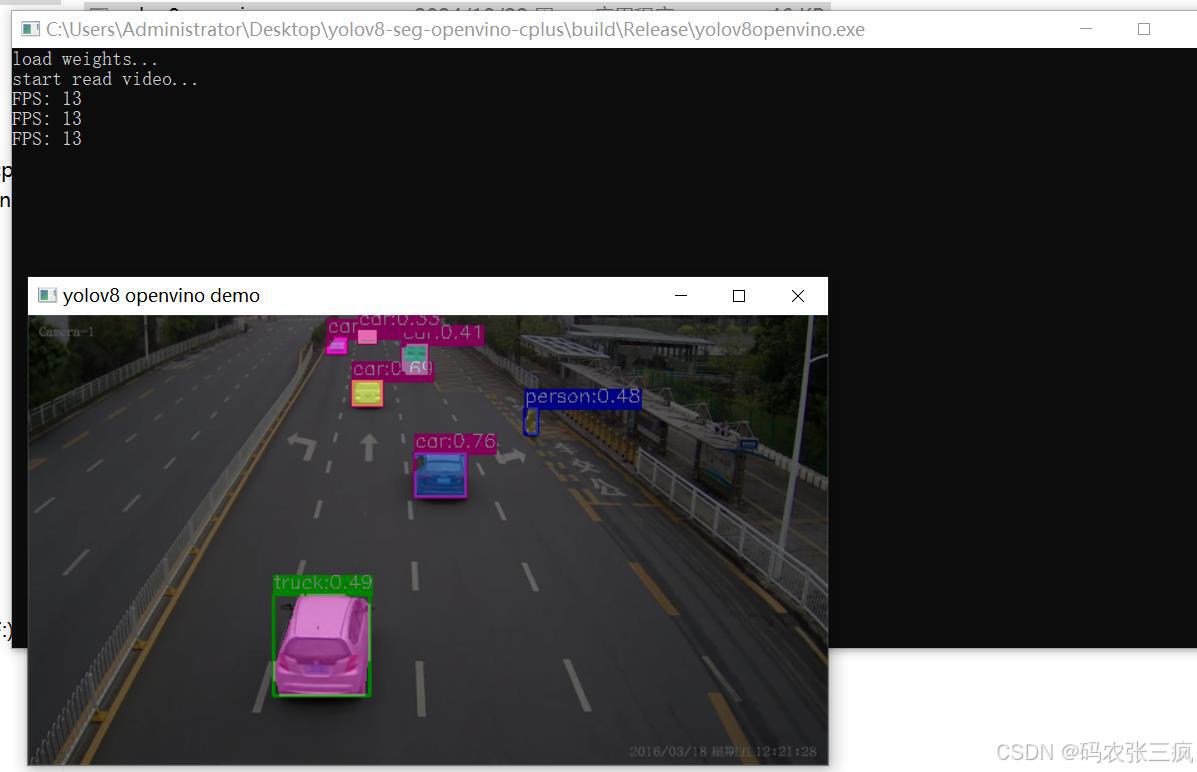1197x772 pixels.
Task: Click the "start read video..." console line
Action: (105, 80)
